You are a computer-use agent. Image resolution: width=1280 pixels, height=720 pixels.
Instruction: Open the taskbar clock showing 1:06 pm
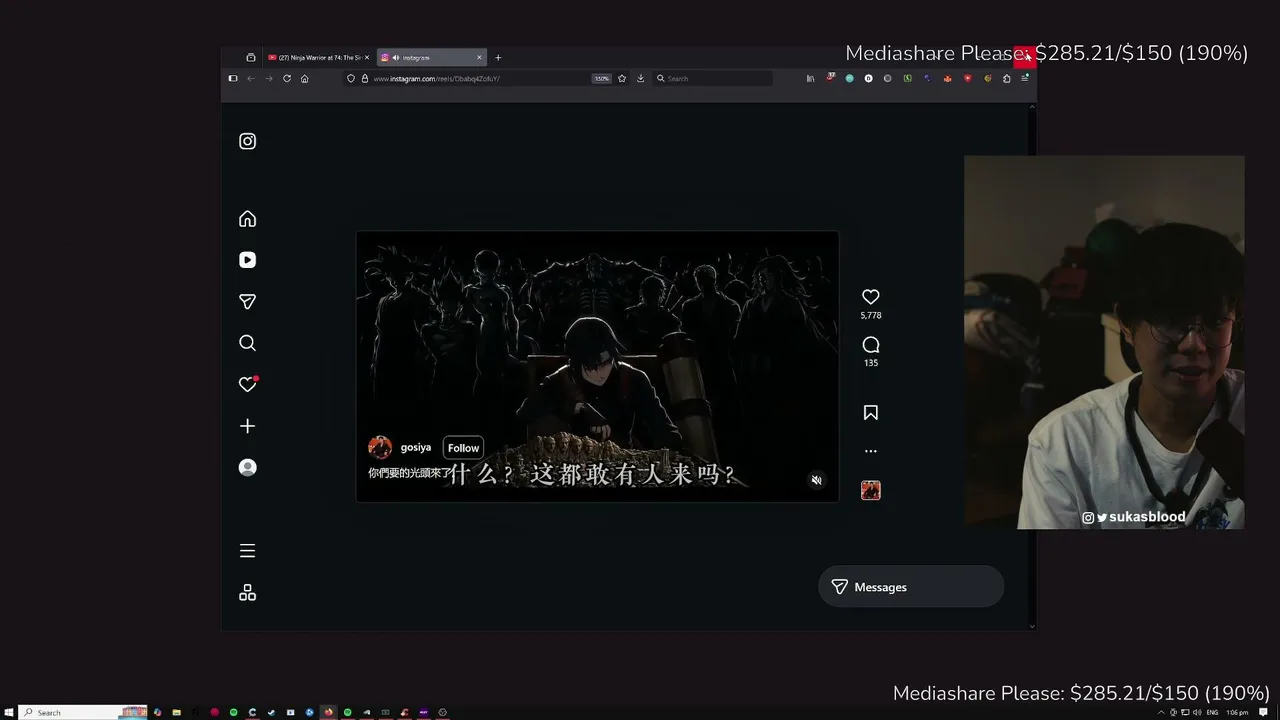(x=1237, y=712)
